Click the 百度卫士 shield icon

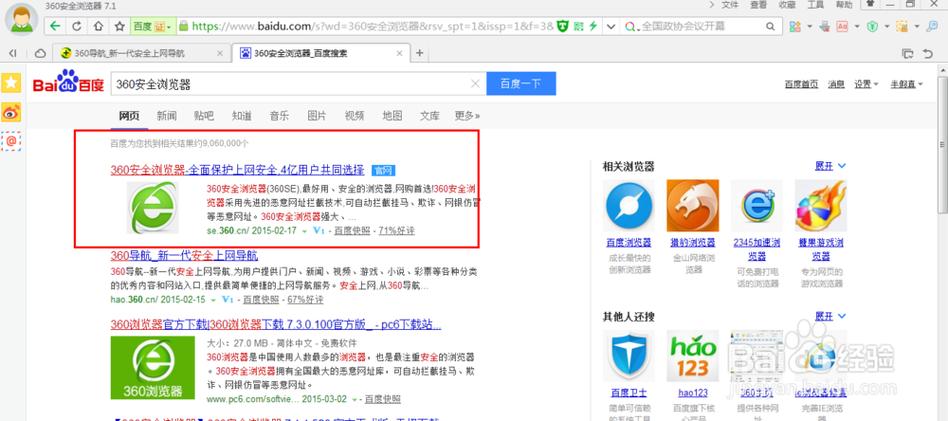(x=629, y=356)
